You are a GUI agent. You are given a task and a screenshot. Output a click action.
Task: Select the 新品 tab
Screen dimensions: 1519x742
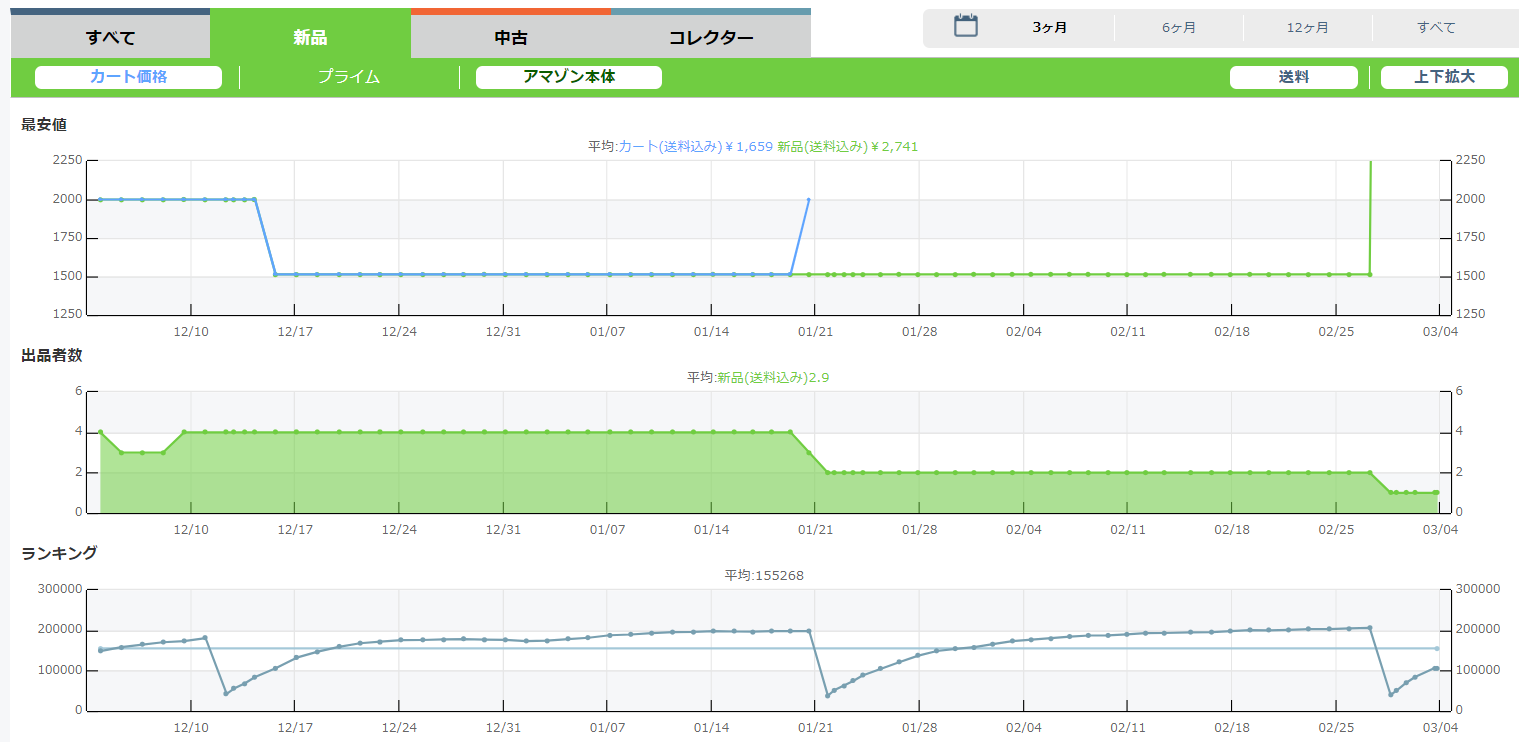tap(310, 38)
